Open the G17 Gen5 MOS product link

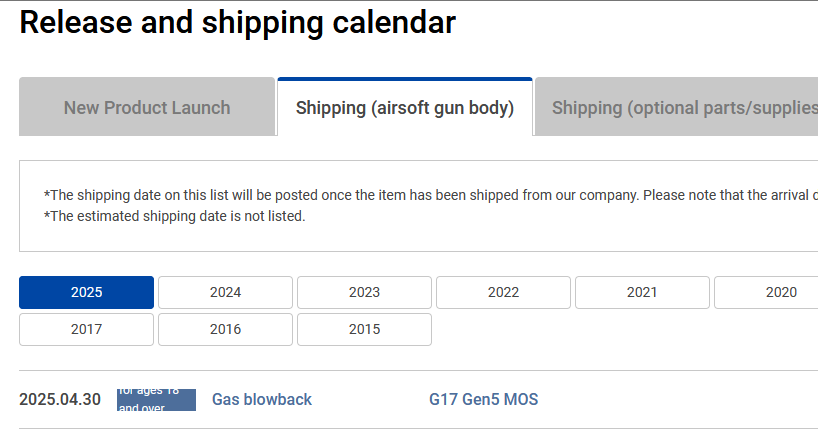483,399
